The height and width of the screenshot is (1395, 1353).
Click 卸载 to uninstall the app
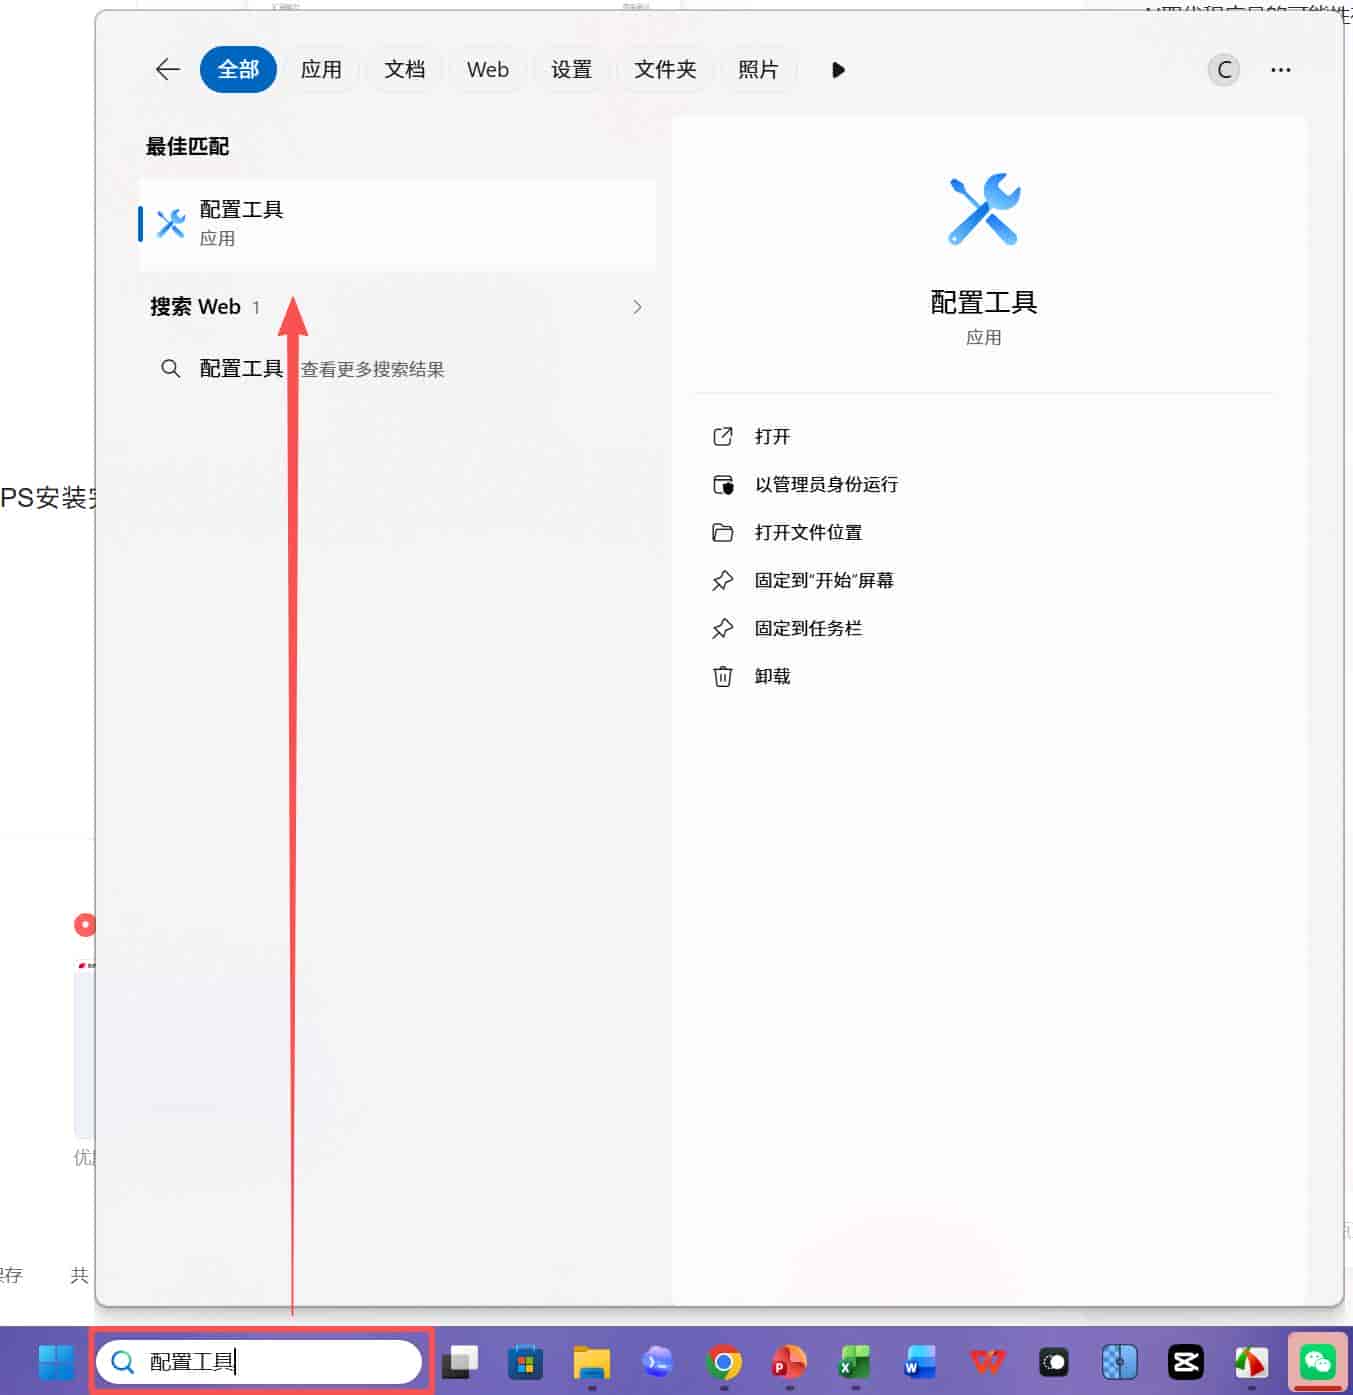pyautogui.click(x=772, y=677)
